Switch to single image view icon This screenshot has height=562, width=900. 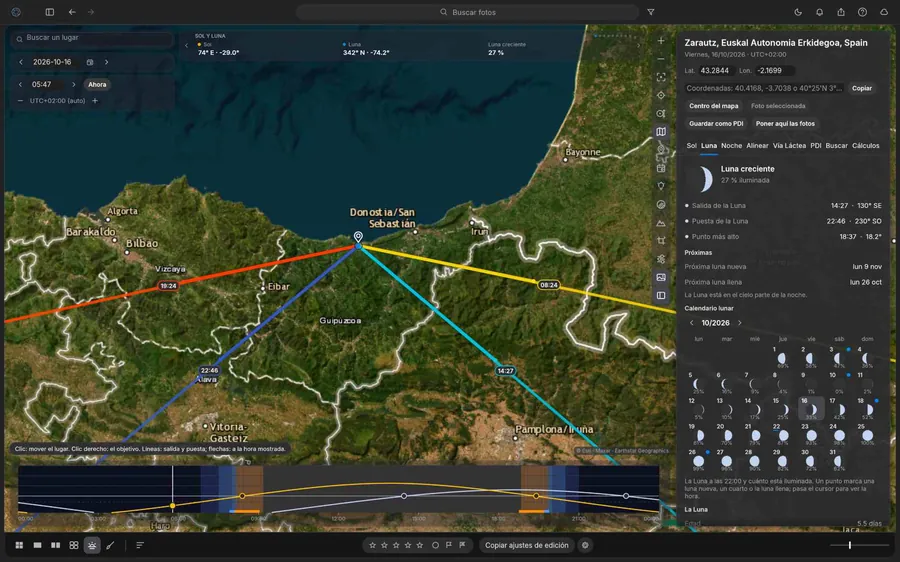37,545
